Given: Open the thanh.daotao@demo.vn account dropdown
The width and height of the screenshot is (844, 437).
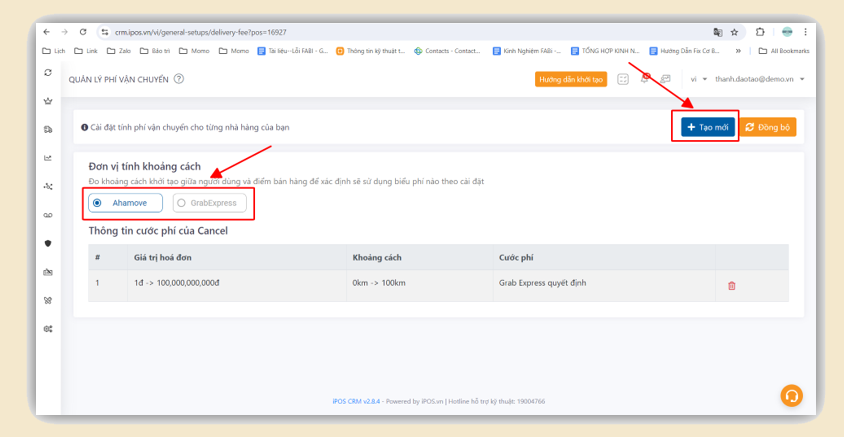Looking at the screenshot, I should [x=760, y=79].
